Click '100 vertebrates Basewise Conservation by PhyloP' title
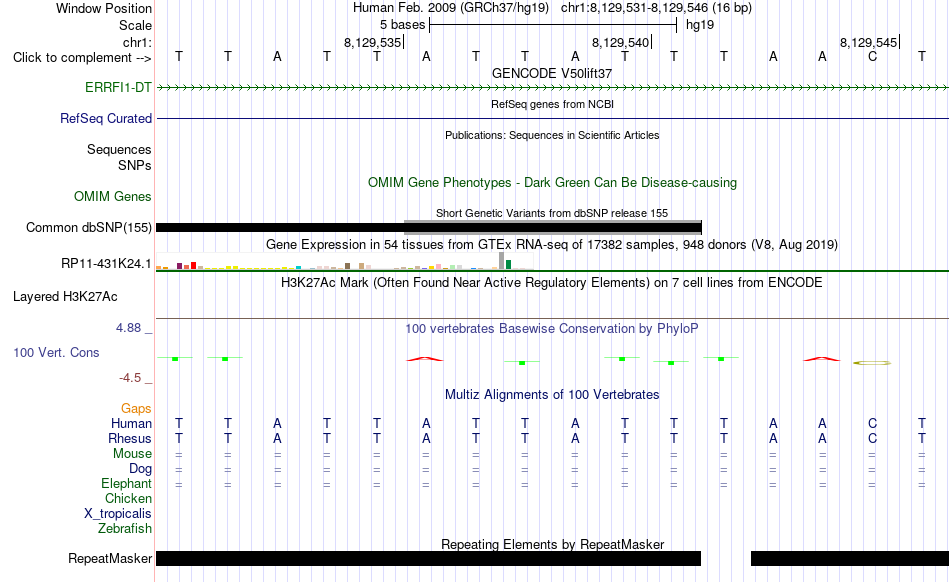 (552, 328)
